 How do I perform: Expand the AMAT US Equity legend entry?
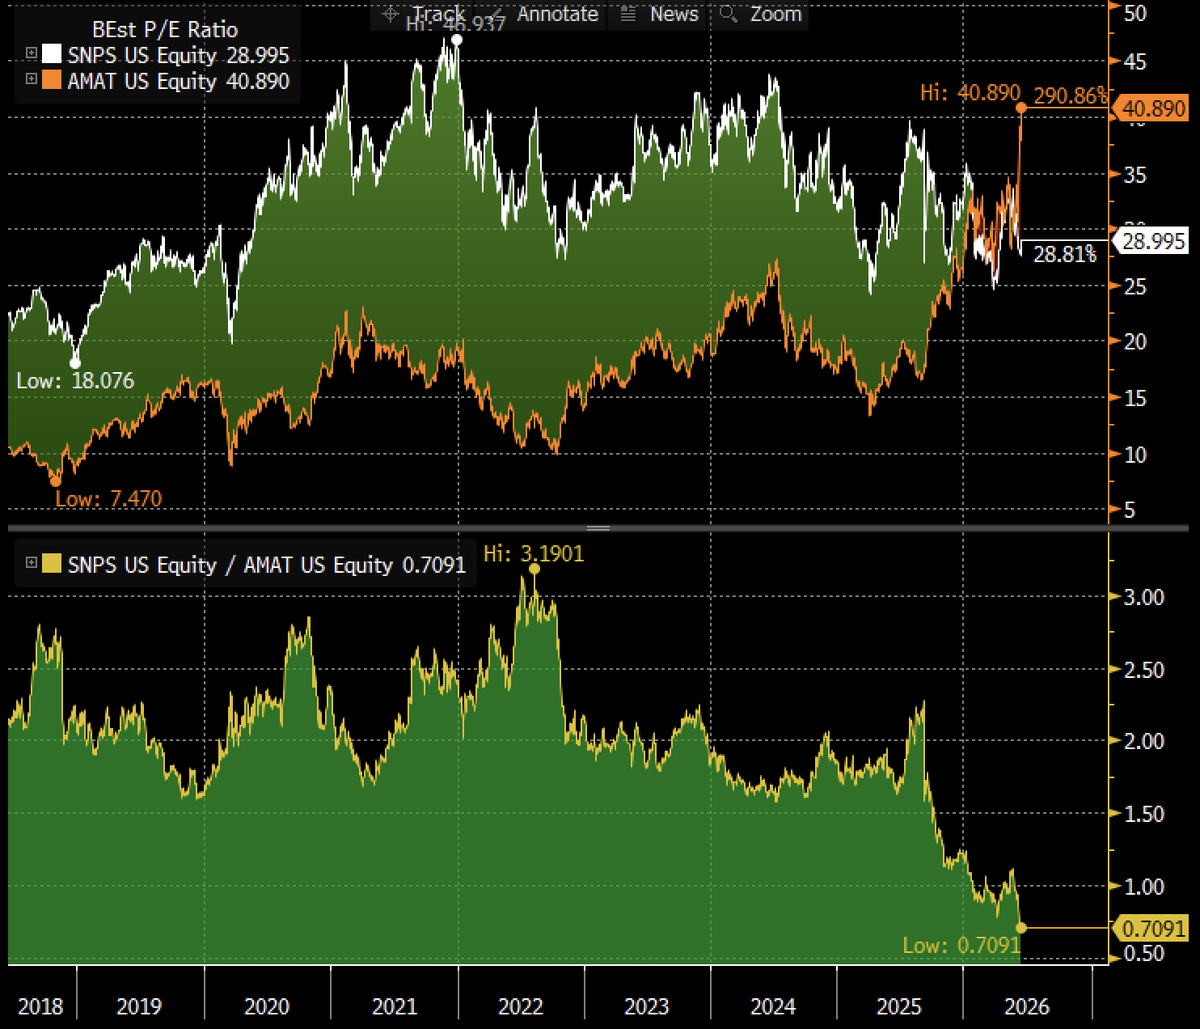(31, 80)
